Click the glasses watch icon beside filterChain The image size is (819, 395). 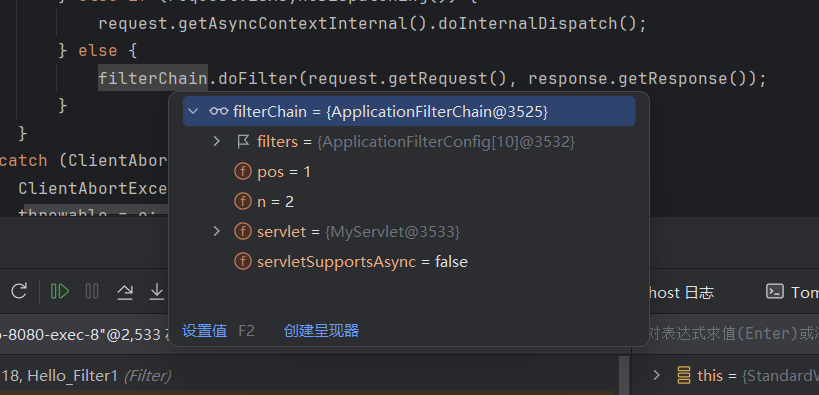(x=218, y=111)
